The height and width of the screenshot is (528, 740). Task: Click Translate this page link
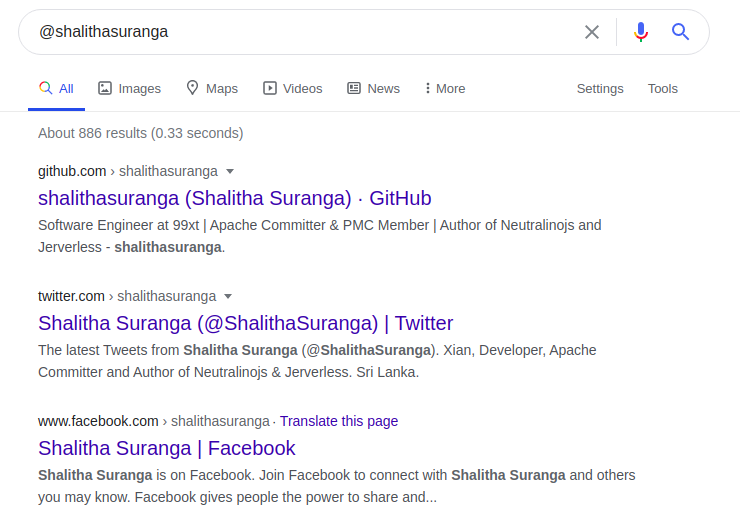(339, 421)
